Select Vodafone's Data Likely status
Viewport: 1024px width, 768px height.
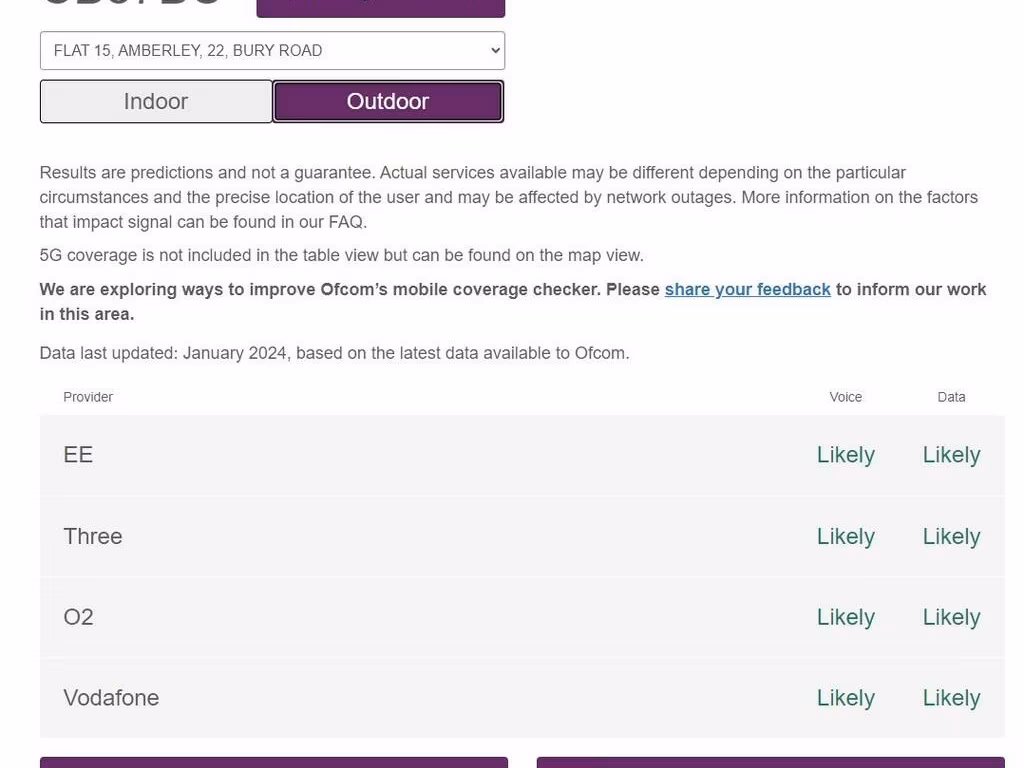point(951,698)
